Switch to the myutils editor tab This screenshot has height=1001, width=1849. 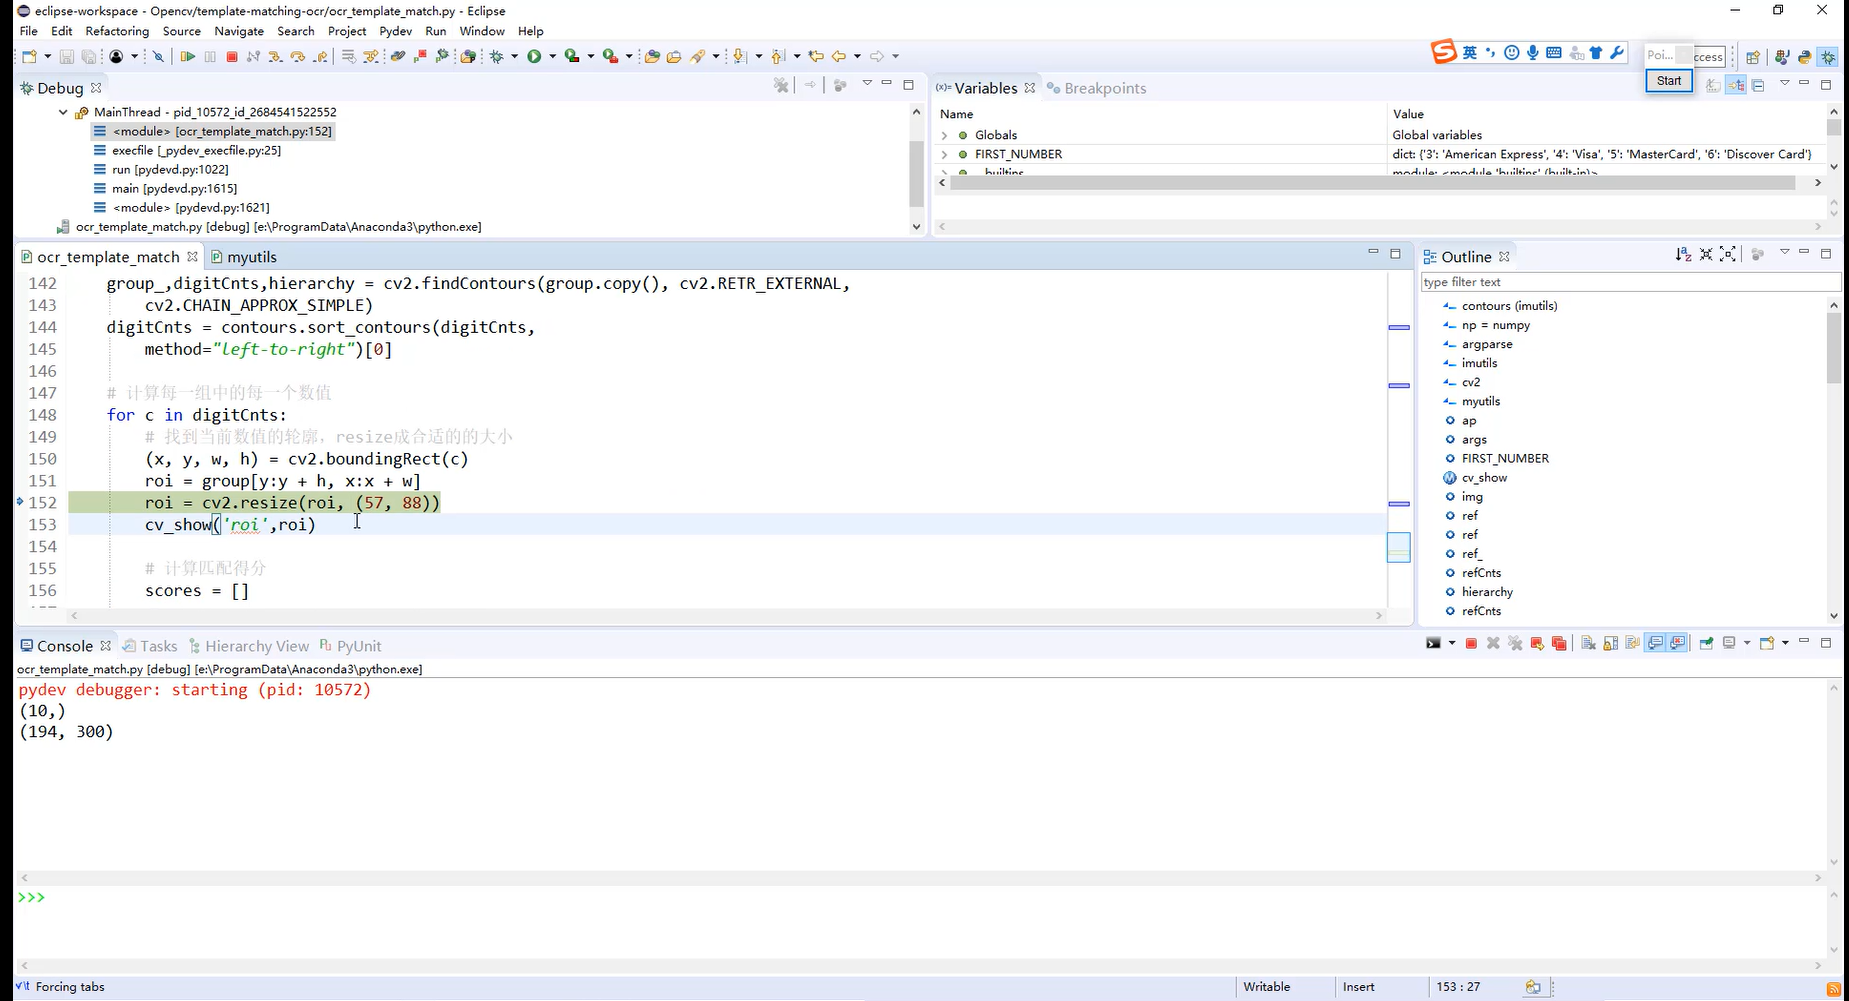click(x=244, y=257)
